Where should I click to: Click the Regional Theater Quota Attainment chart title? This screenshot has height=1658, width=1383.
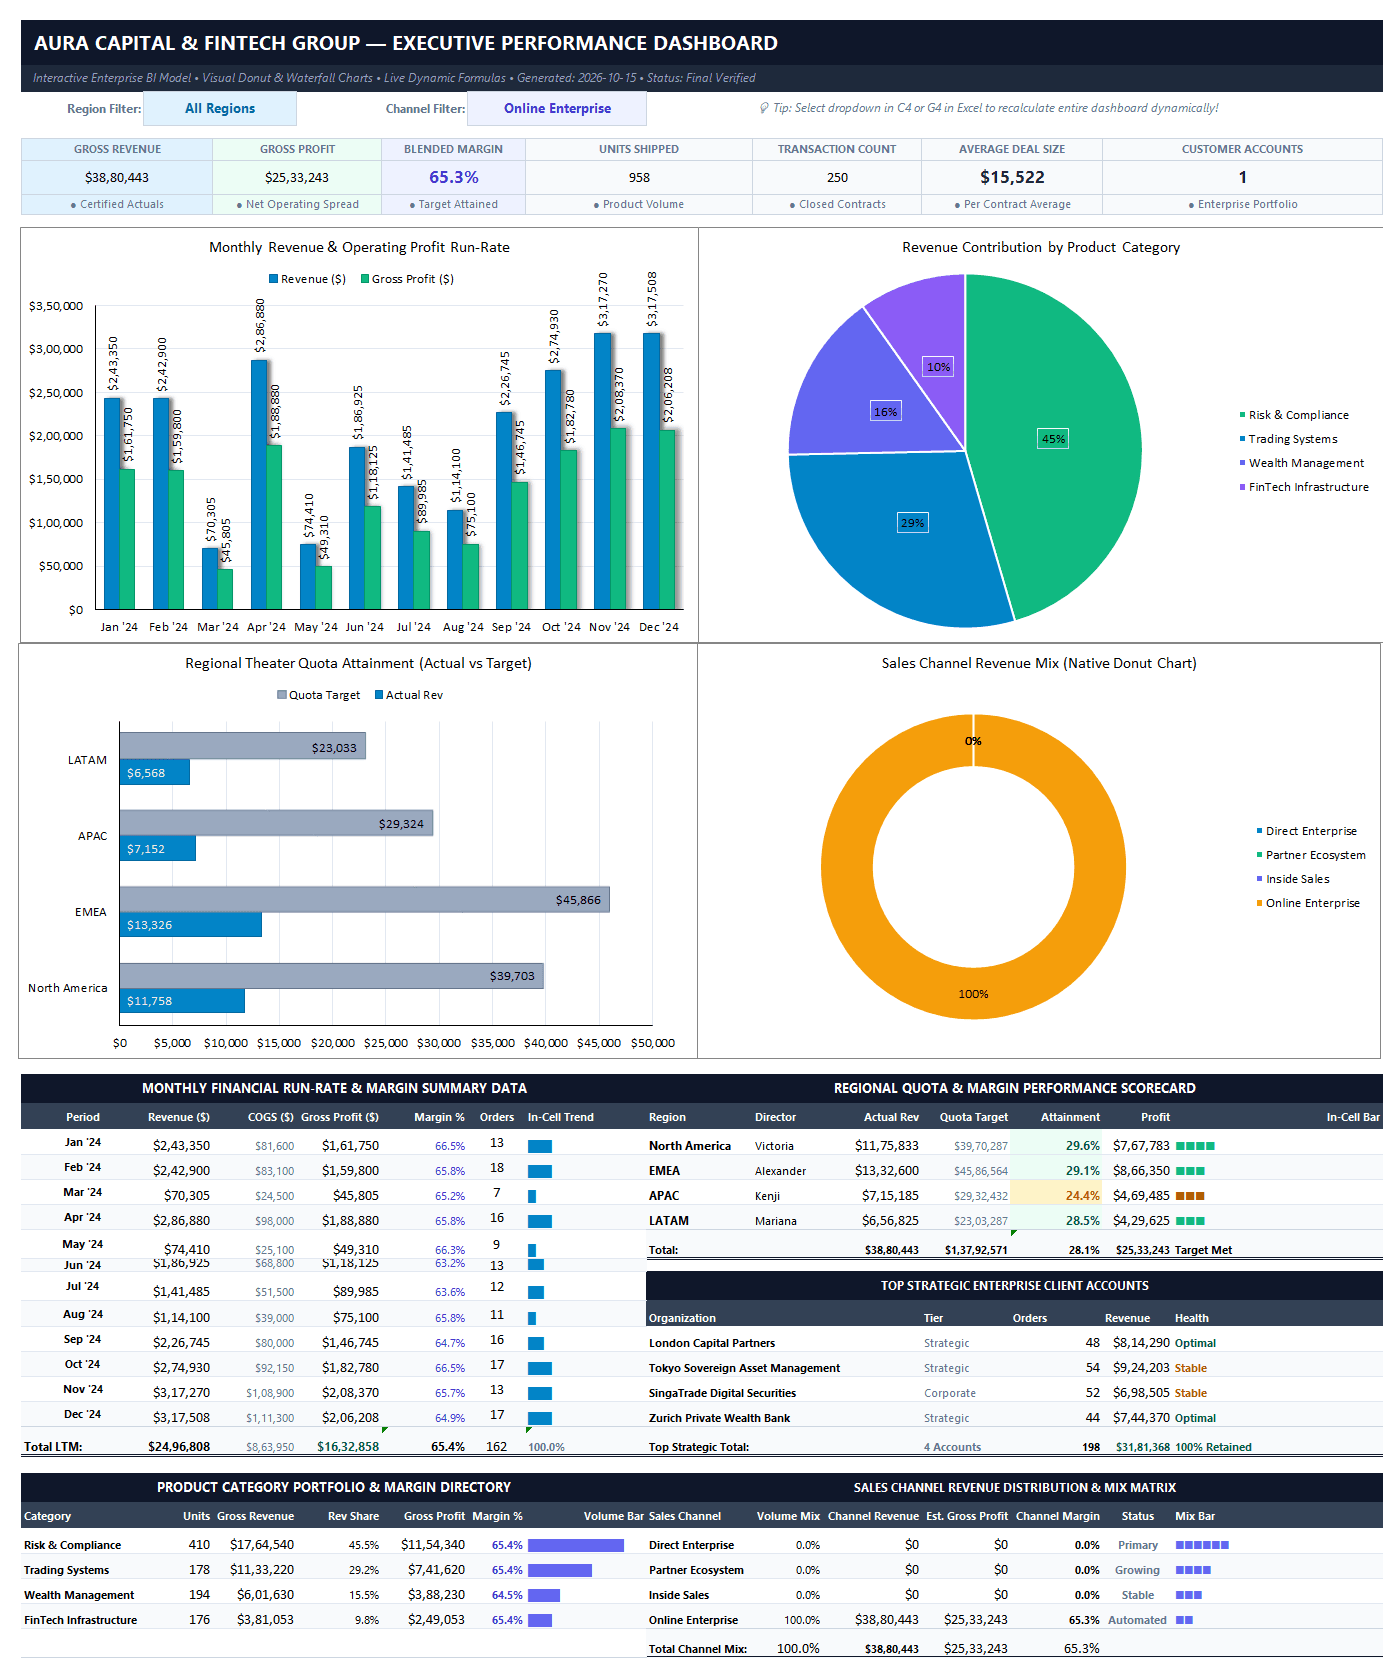click(358, 663)
